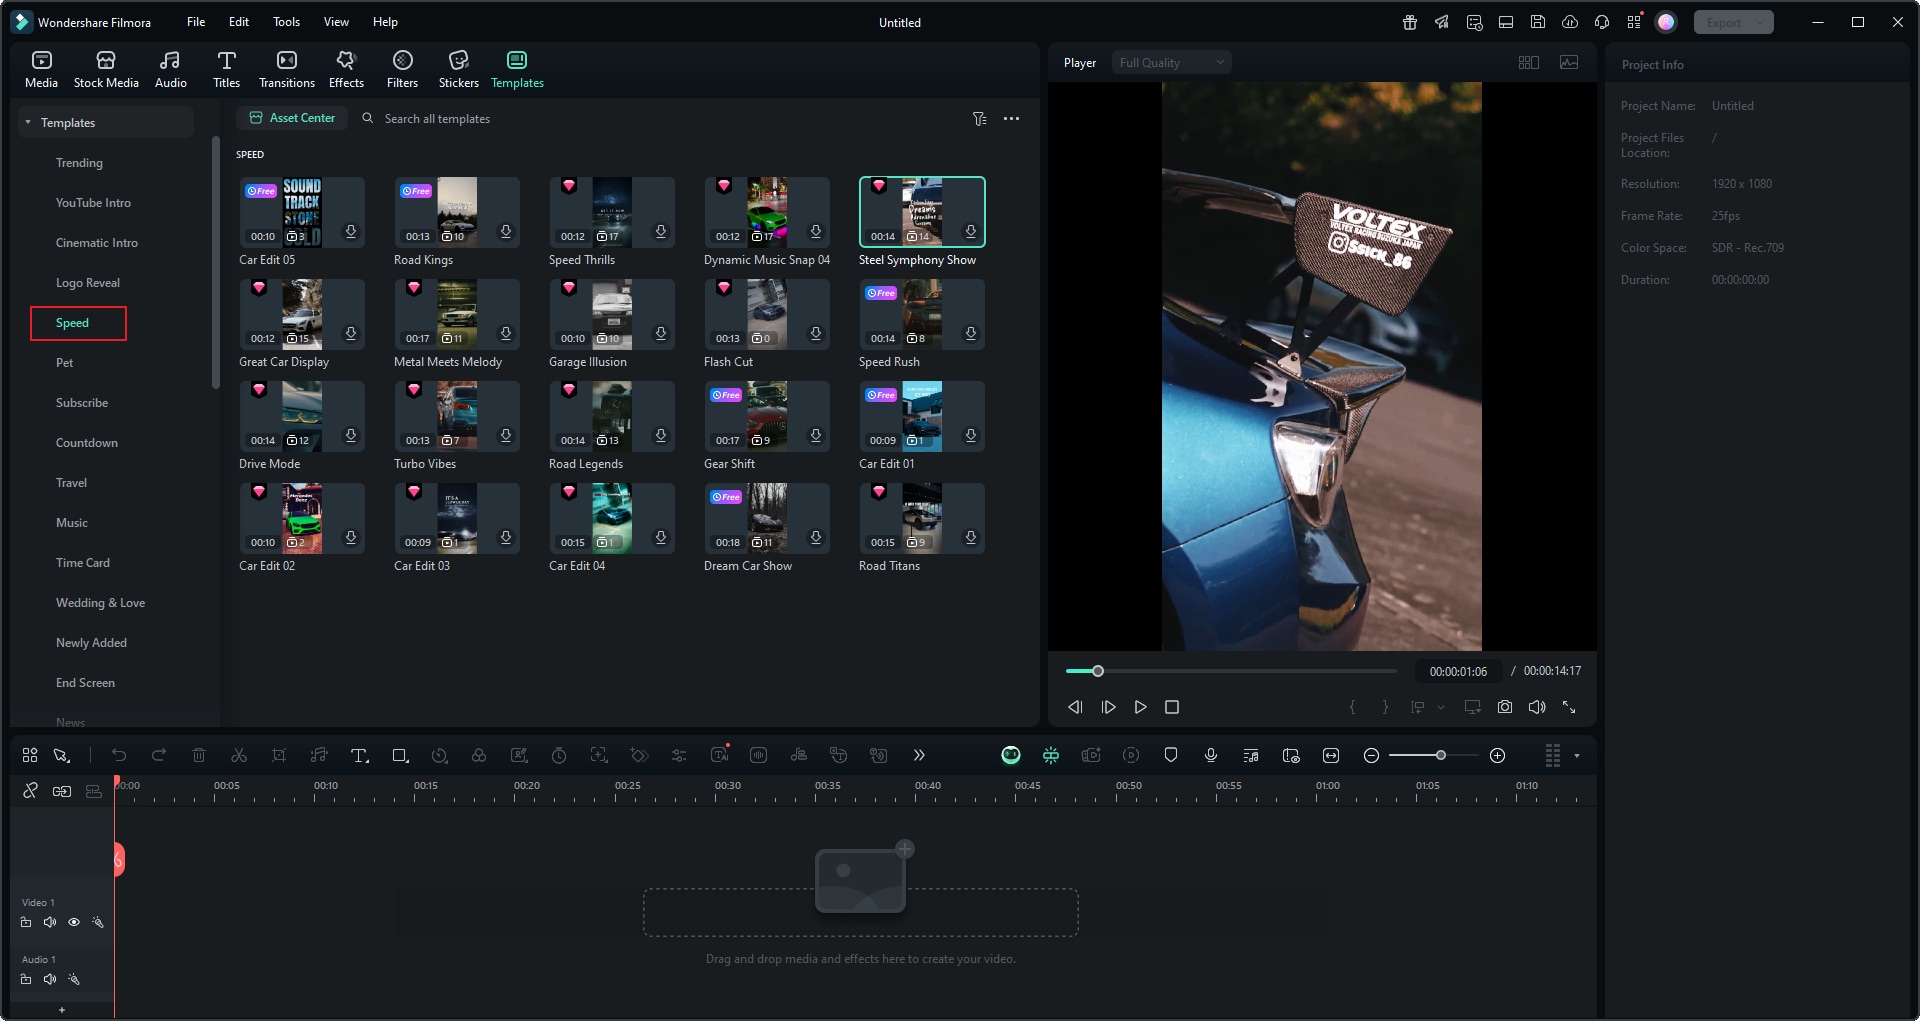This screenshot has height=1021, width=1920.
Task: Click the Split scissors tool
Action: coord(239,756)
